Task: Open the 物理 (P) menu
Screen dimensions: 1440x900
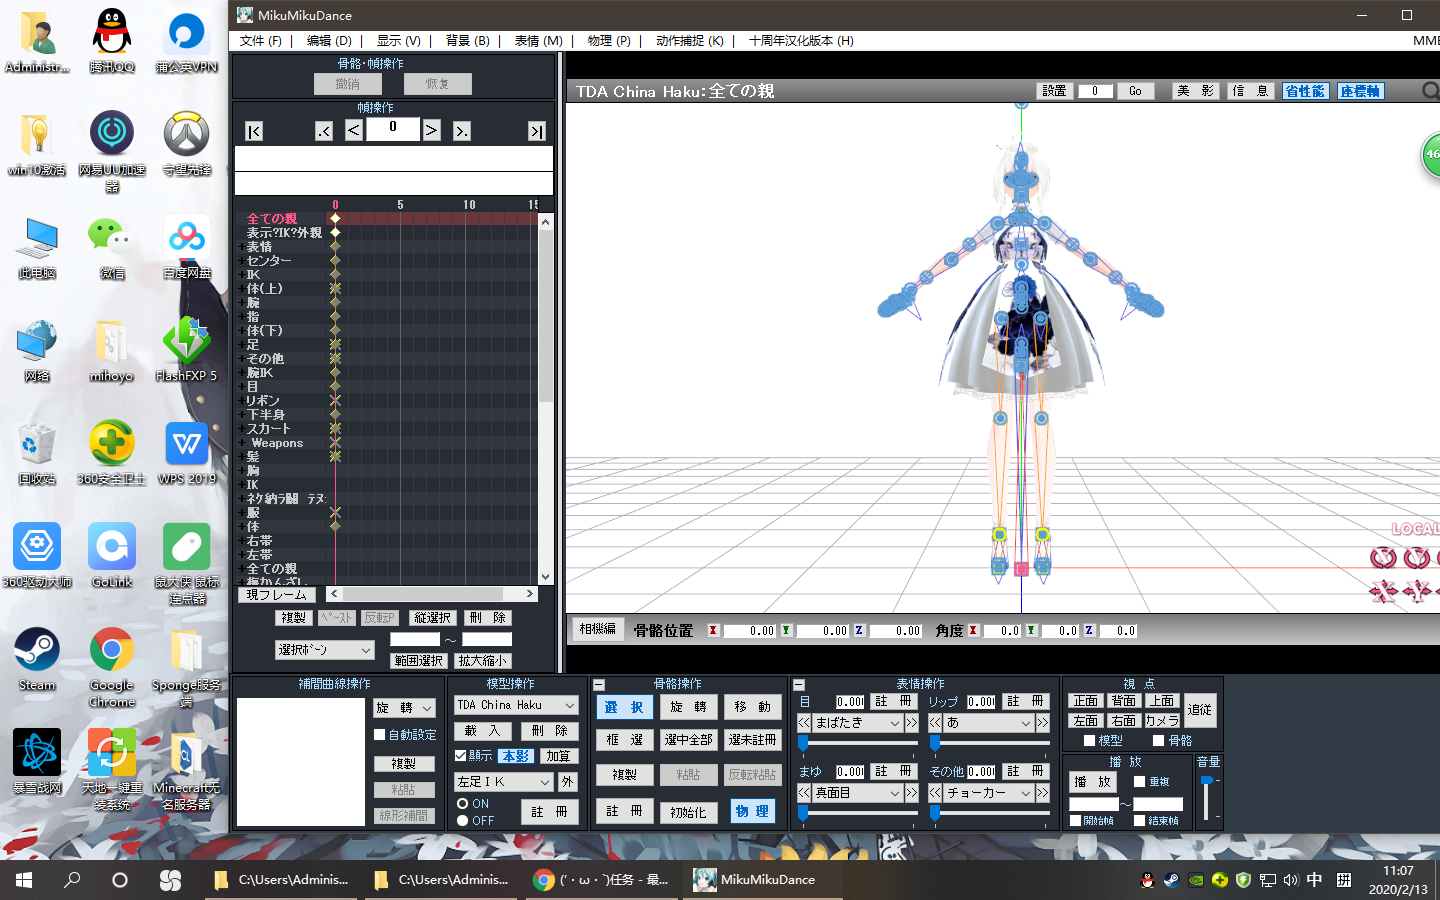Action: 609,41
